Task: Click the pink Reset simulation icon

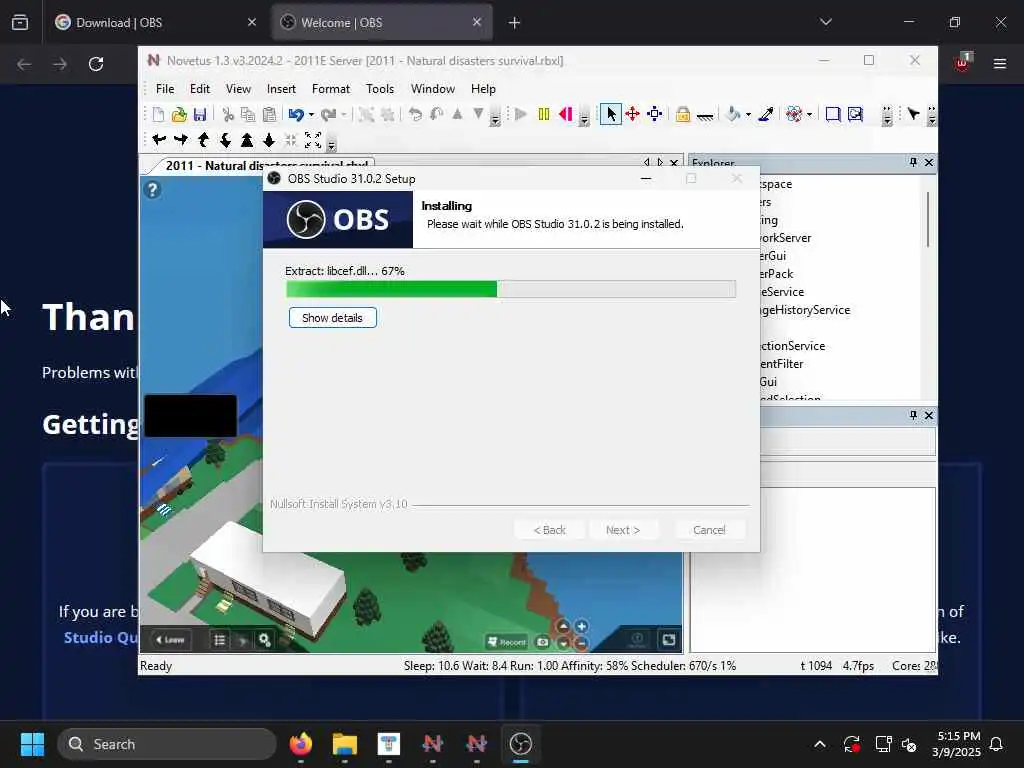Action: click(x=566, y=115)
